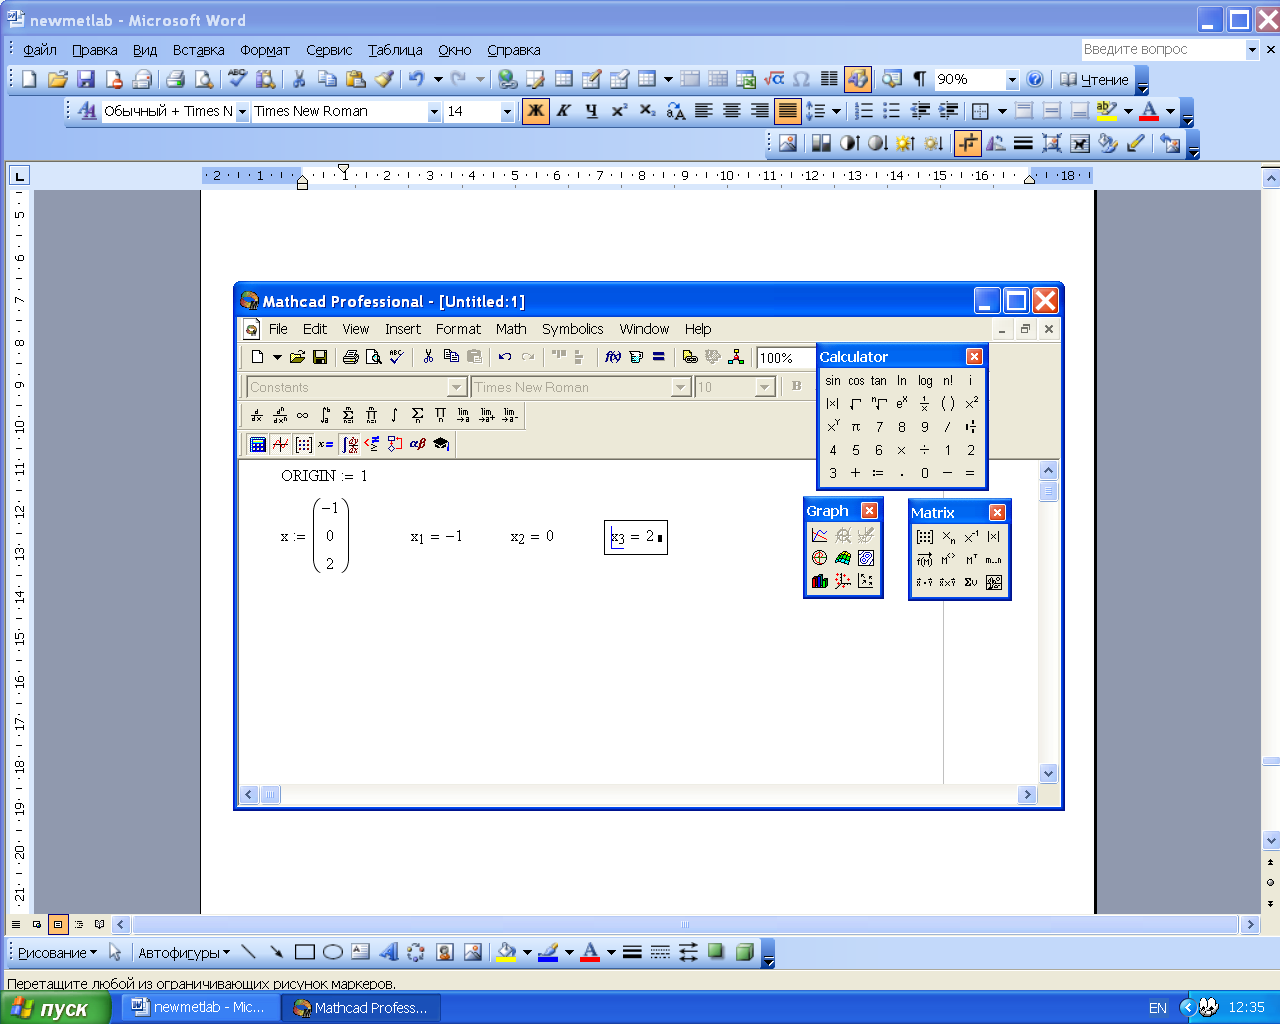
Task: Draw a rectangle shape
Action: pyautogui.click(x=305, y=952)
